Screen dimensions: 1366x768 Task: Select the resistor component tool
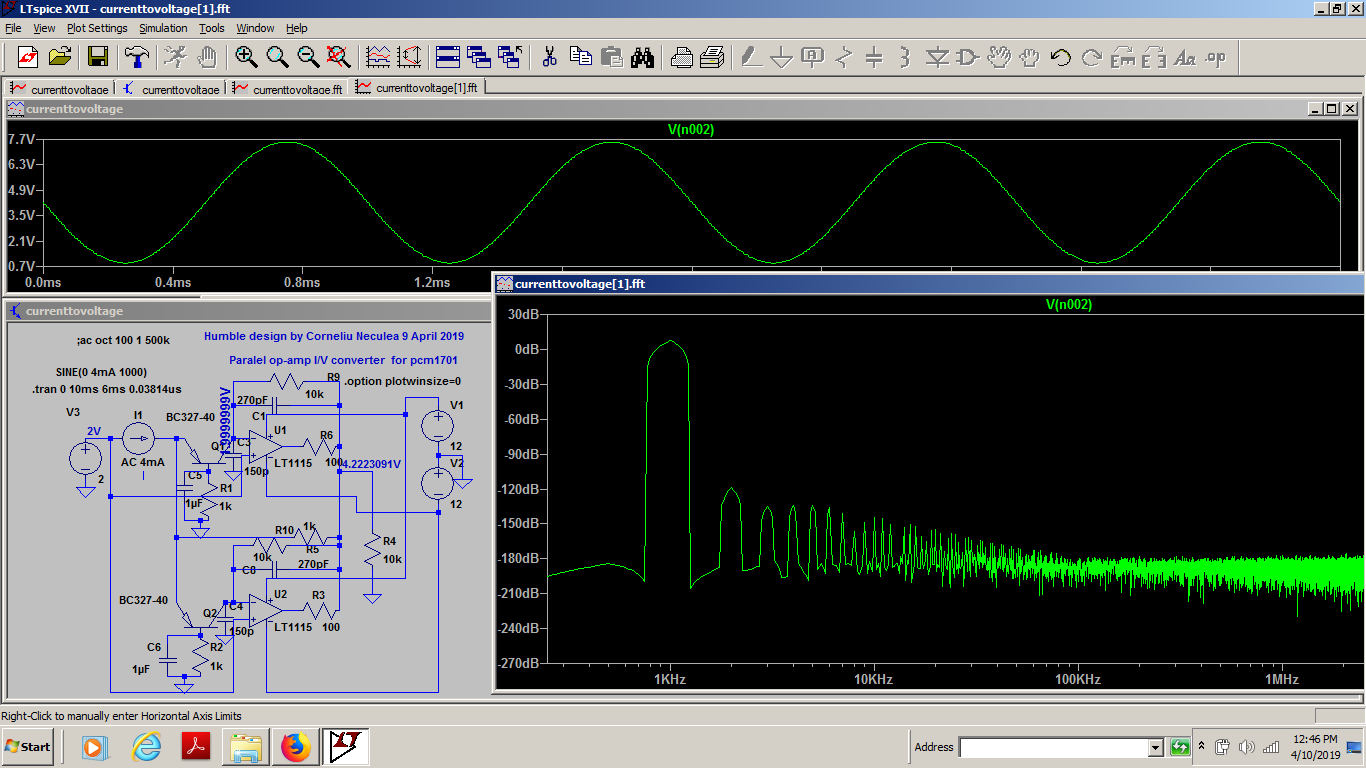(x=844, y=56)
